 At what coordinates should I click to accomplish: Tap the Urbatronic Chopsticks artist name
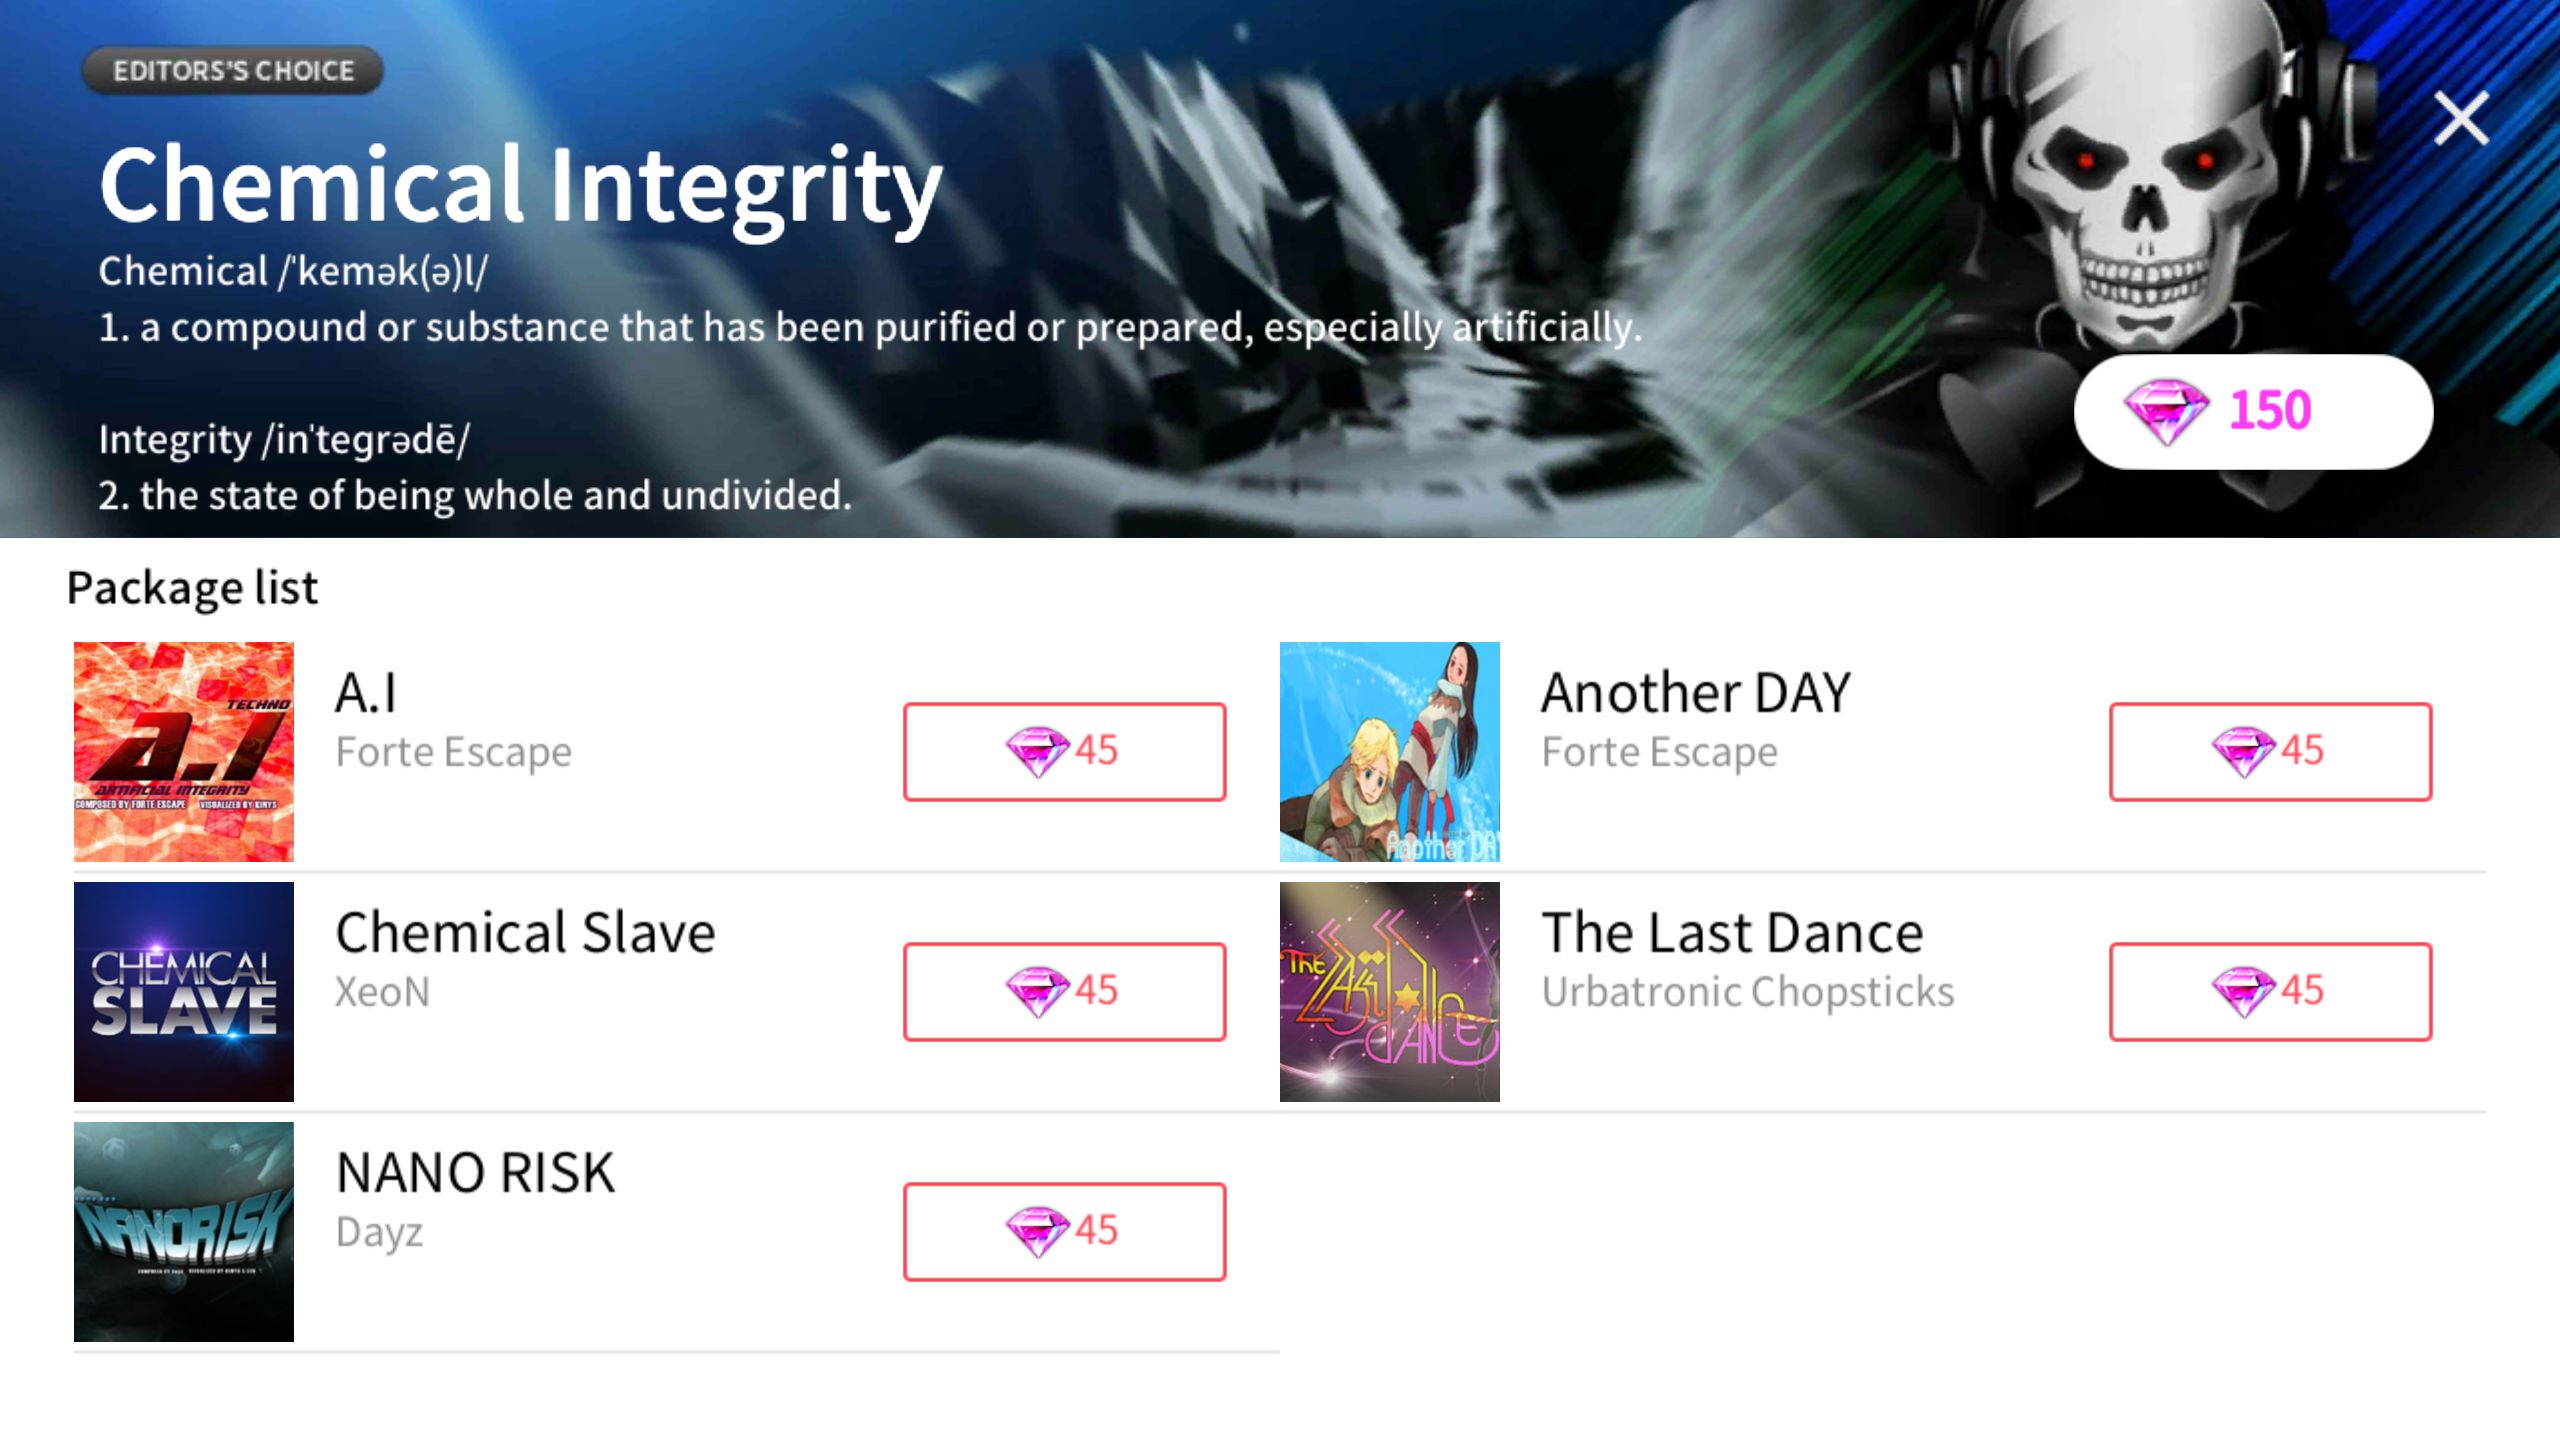click(x=1748, y=992)
